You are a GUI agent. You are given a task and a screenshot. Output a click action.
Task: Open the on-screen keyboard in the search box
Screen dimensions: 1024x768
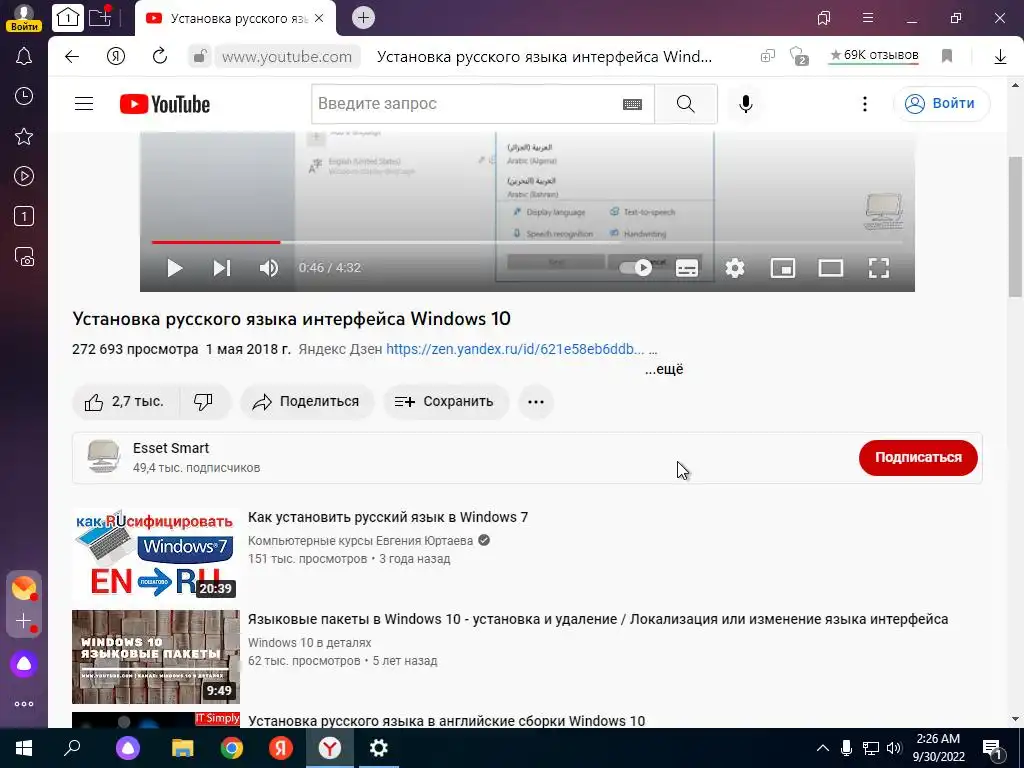(632, 104)
